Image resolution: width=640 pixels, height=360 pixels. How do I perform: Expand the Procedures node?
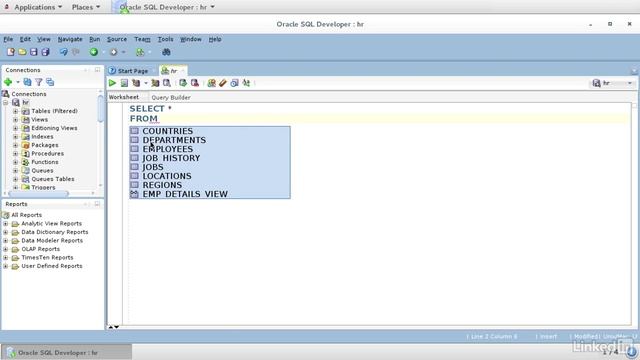(16, 153)
